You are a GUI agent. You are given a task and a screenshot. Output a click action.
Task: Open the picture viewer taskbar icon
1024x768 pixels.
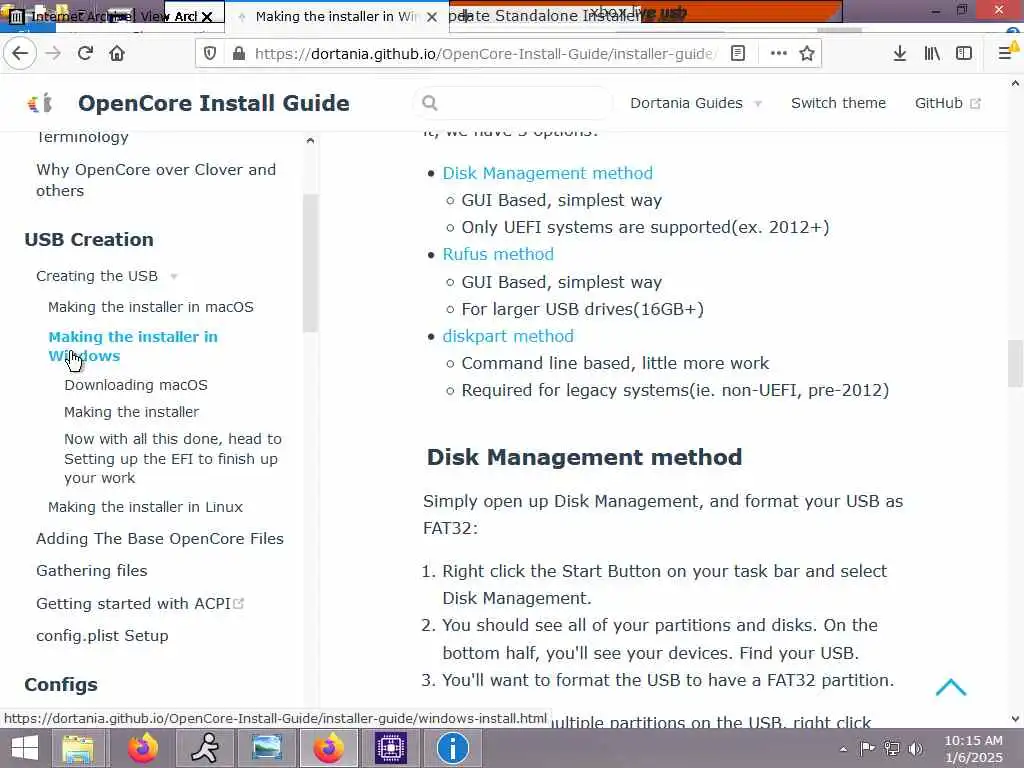[266, 748]
